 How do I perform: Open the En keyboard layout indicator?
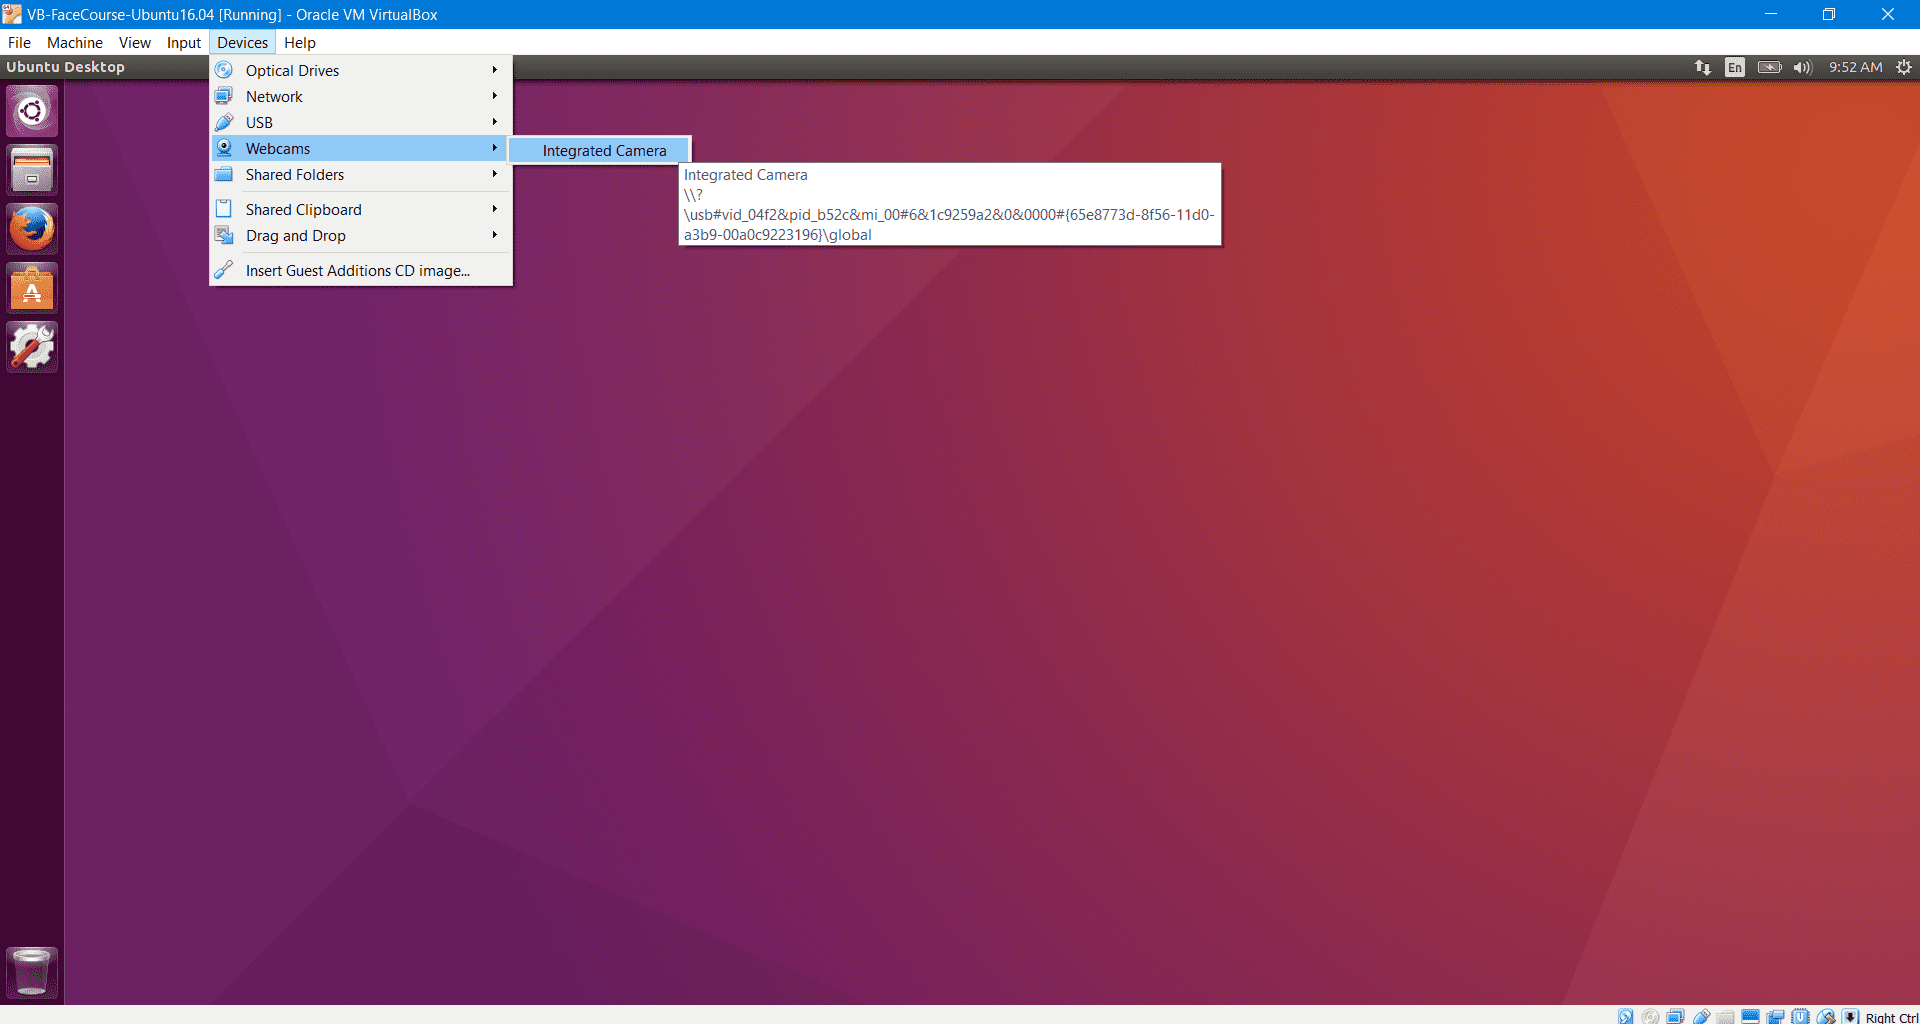[1735, 67]
